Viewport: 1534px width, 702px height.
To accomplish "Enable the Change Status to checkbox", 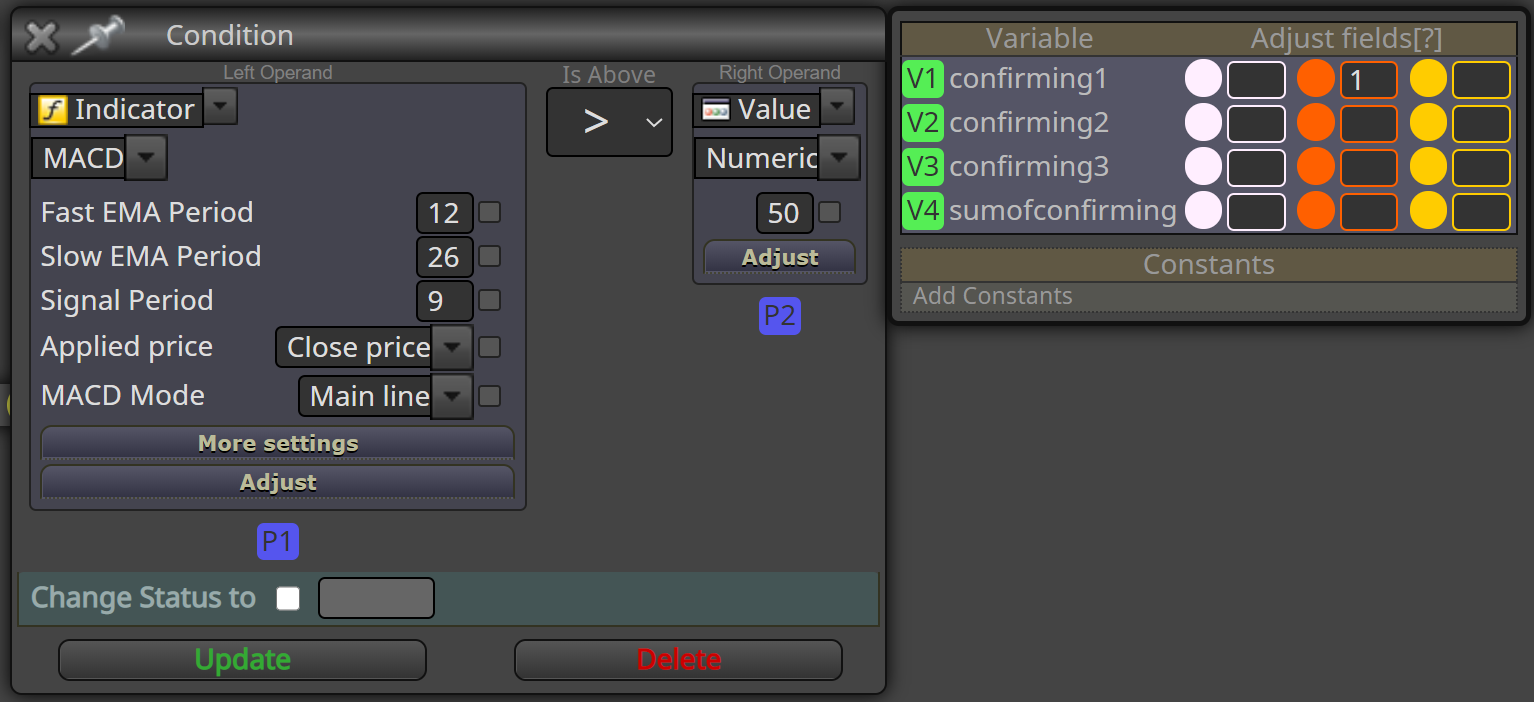I will pos(288,598).
